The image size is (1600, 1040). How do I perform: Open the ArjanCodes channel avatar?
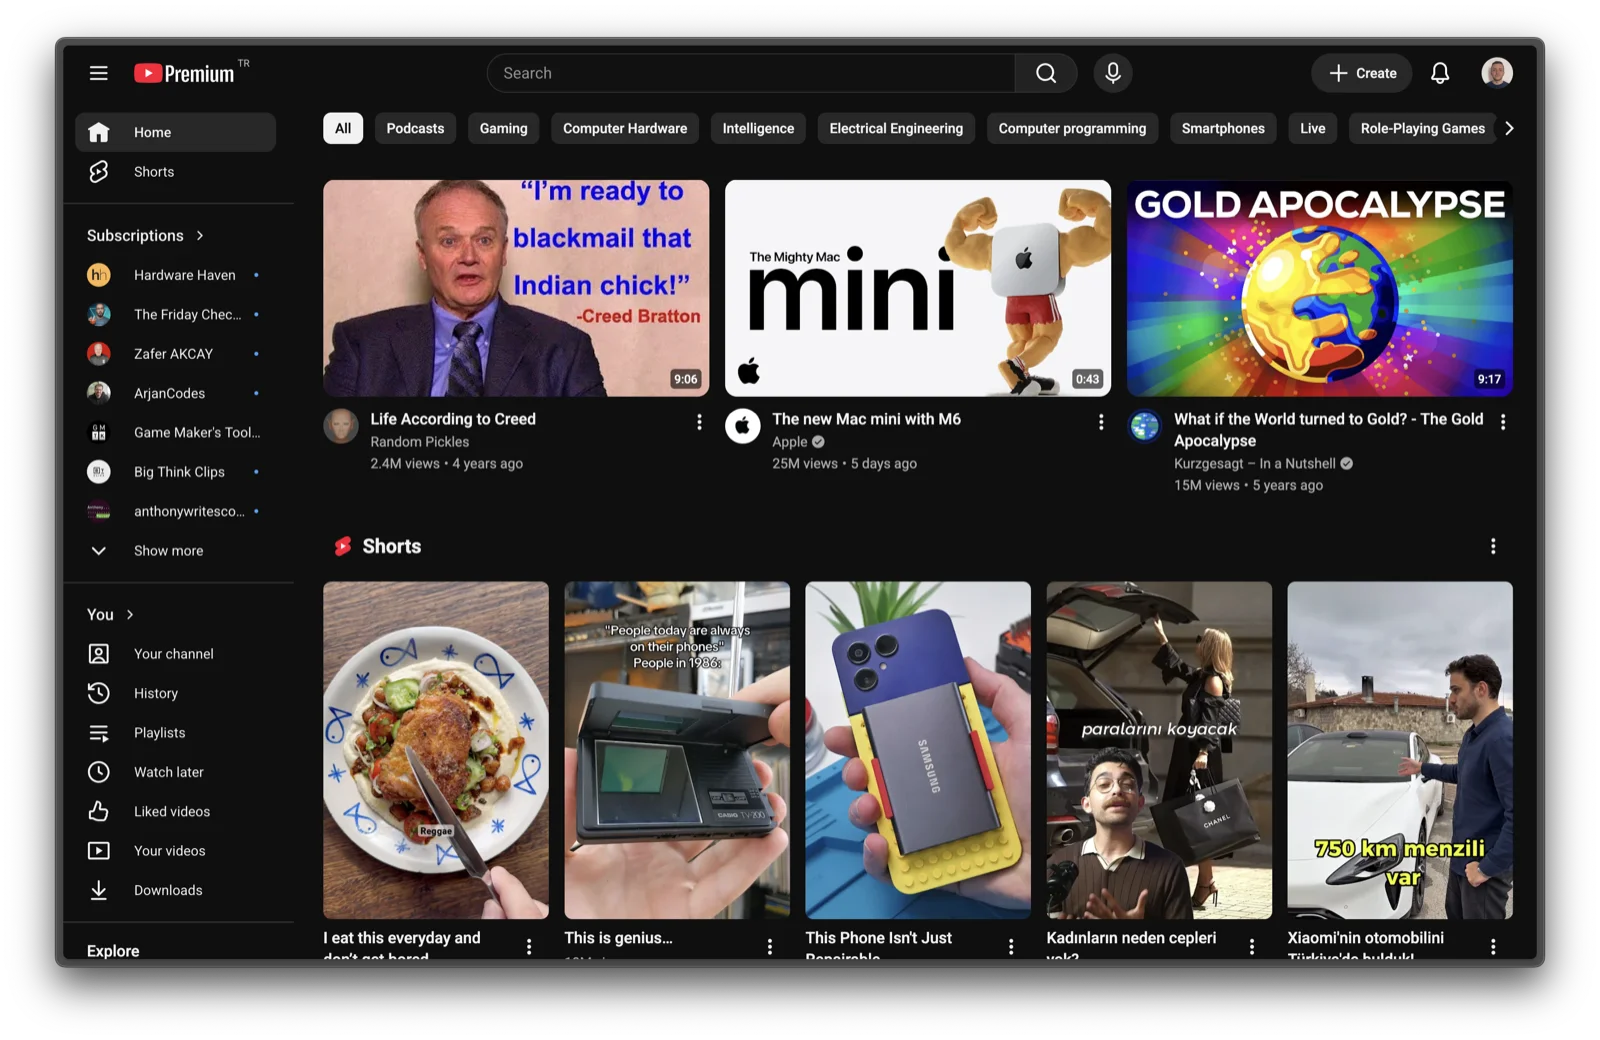click(x=98, y=393)
